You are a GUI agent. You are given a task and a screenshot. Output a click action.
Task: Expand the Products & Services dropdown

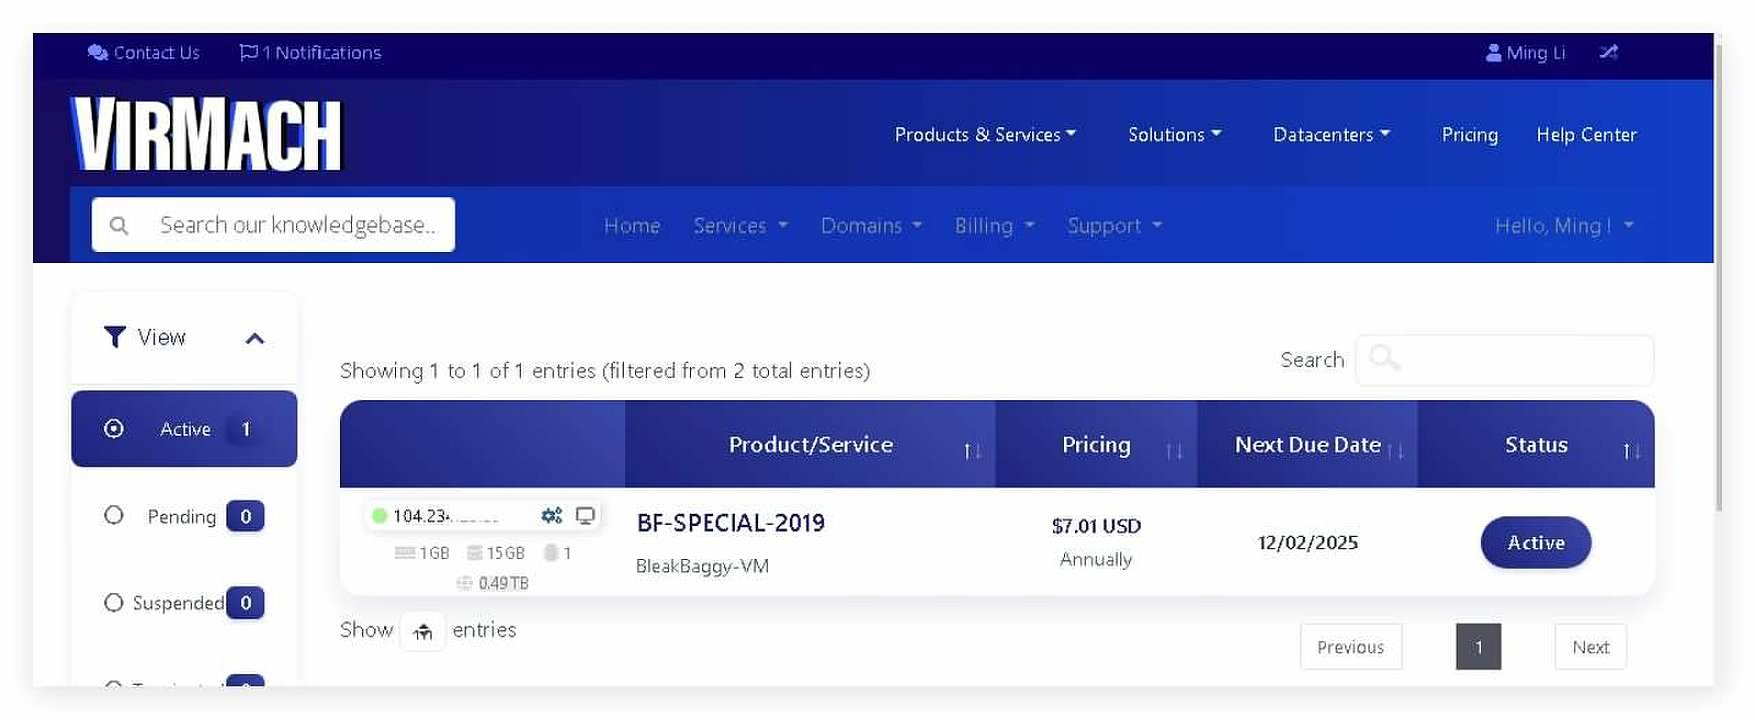click(985, 135)
